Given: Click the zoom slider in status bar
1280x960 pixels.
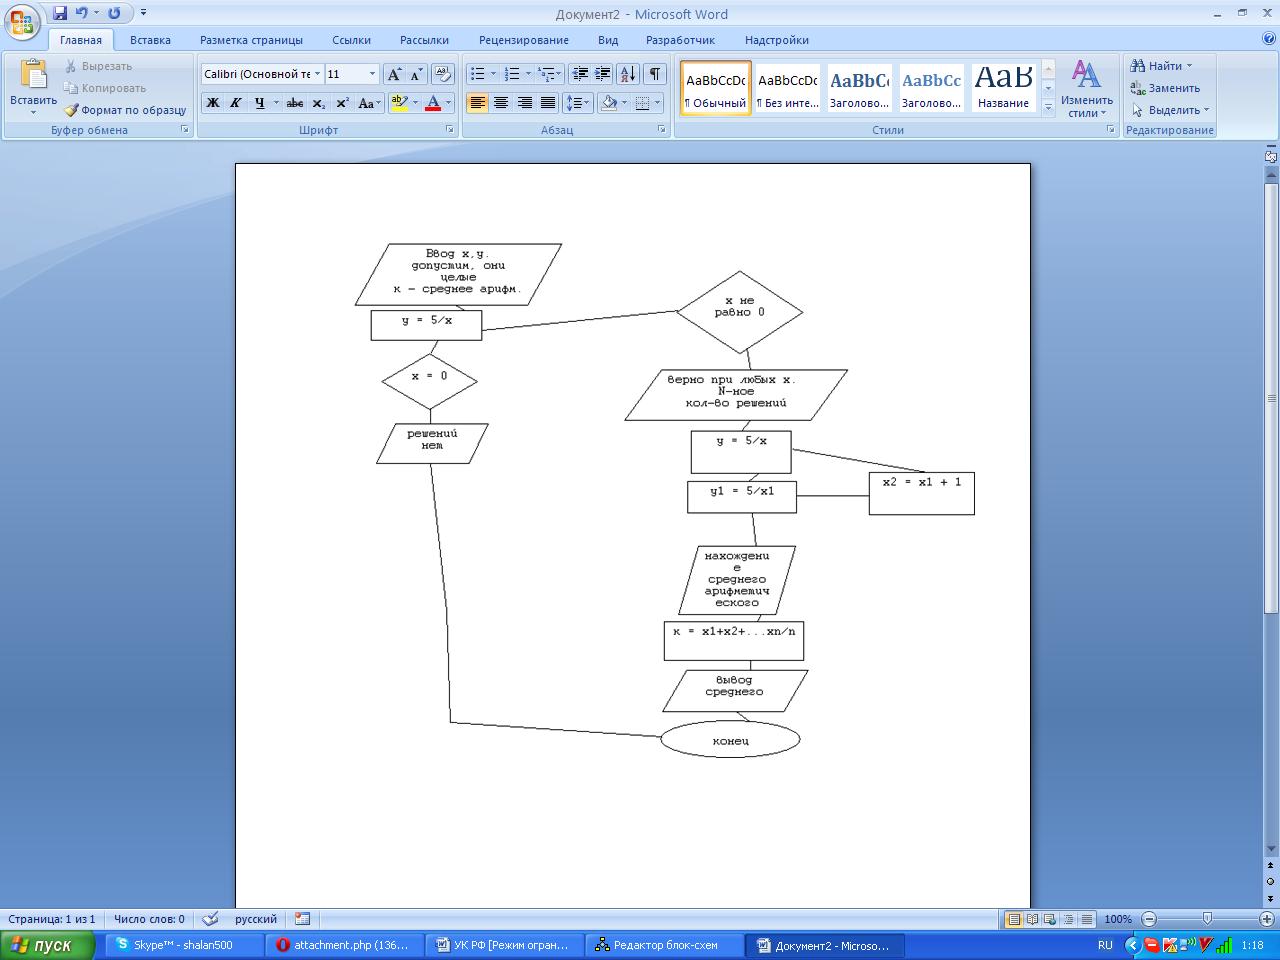Looking at the screenshot, I should pyautogui.click(x=1207, y=919).
